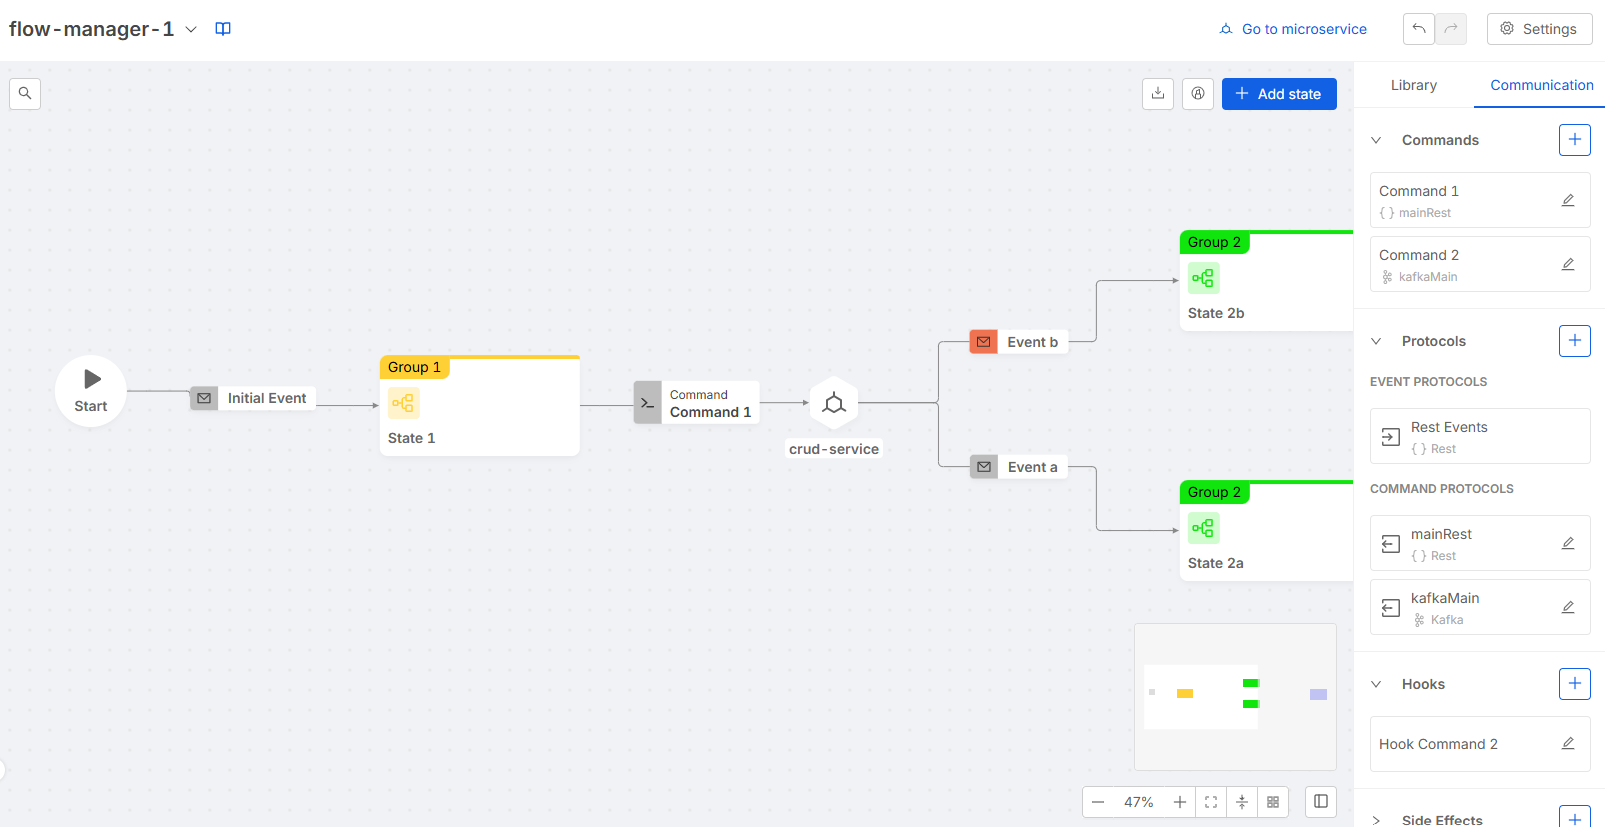Edit the kafkaMain protocol
Screen dimensions: 1605x827
1568,607
